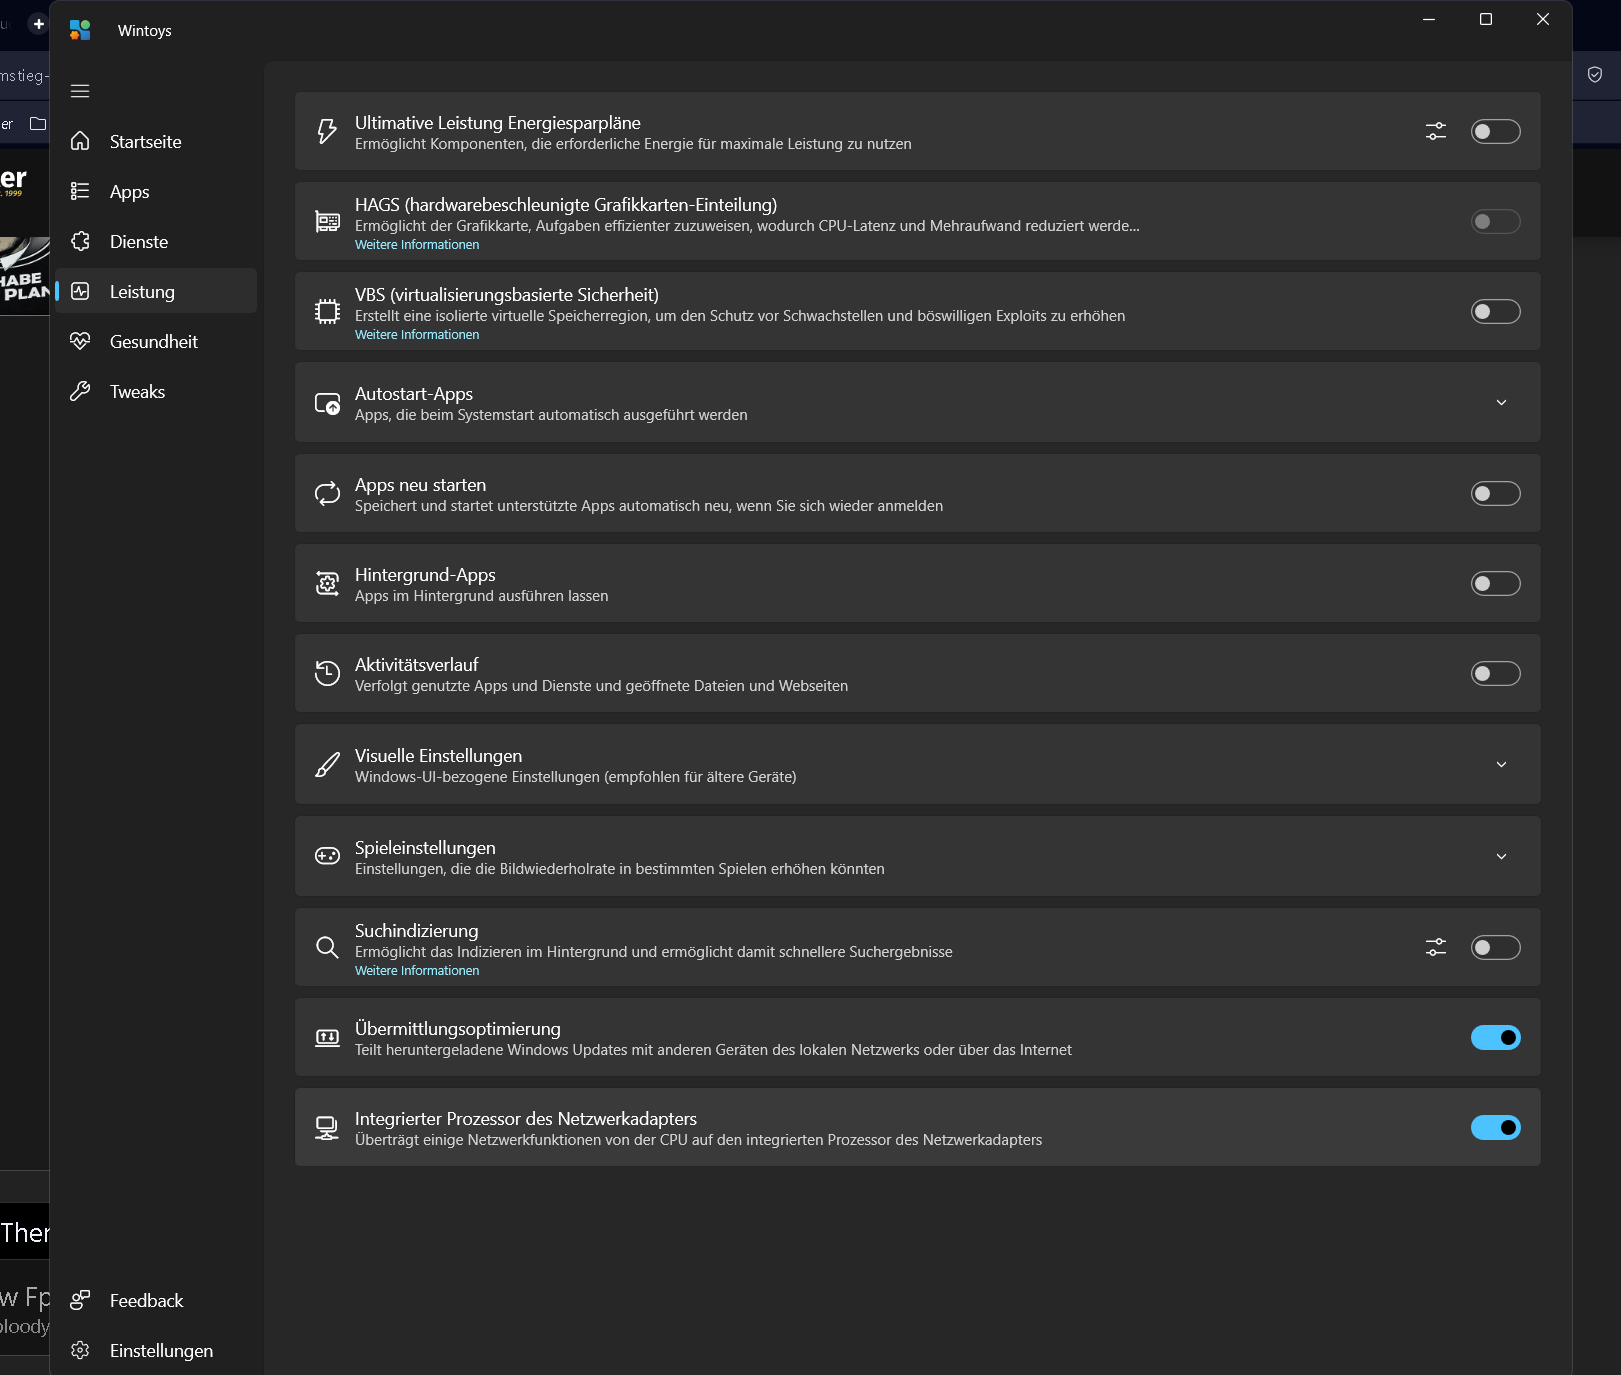
Task: Click the Gesundheit heart icon
Action: [x=80, y=341]
